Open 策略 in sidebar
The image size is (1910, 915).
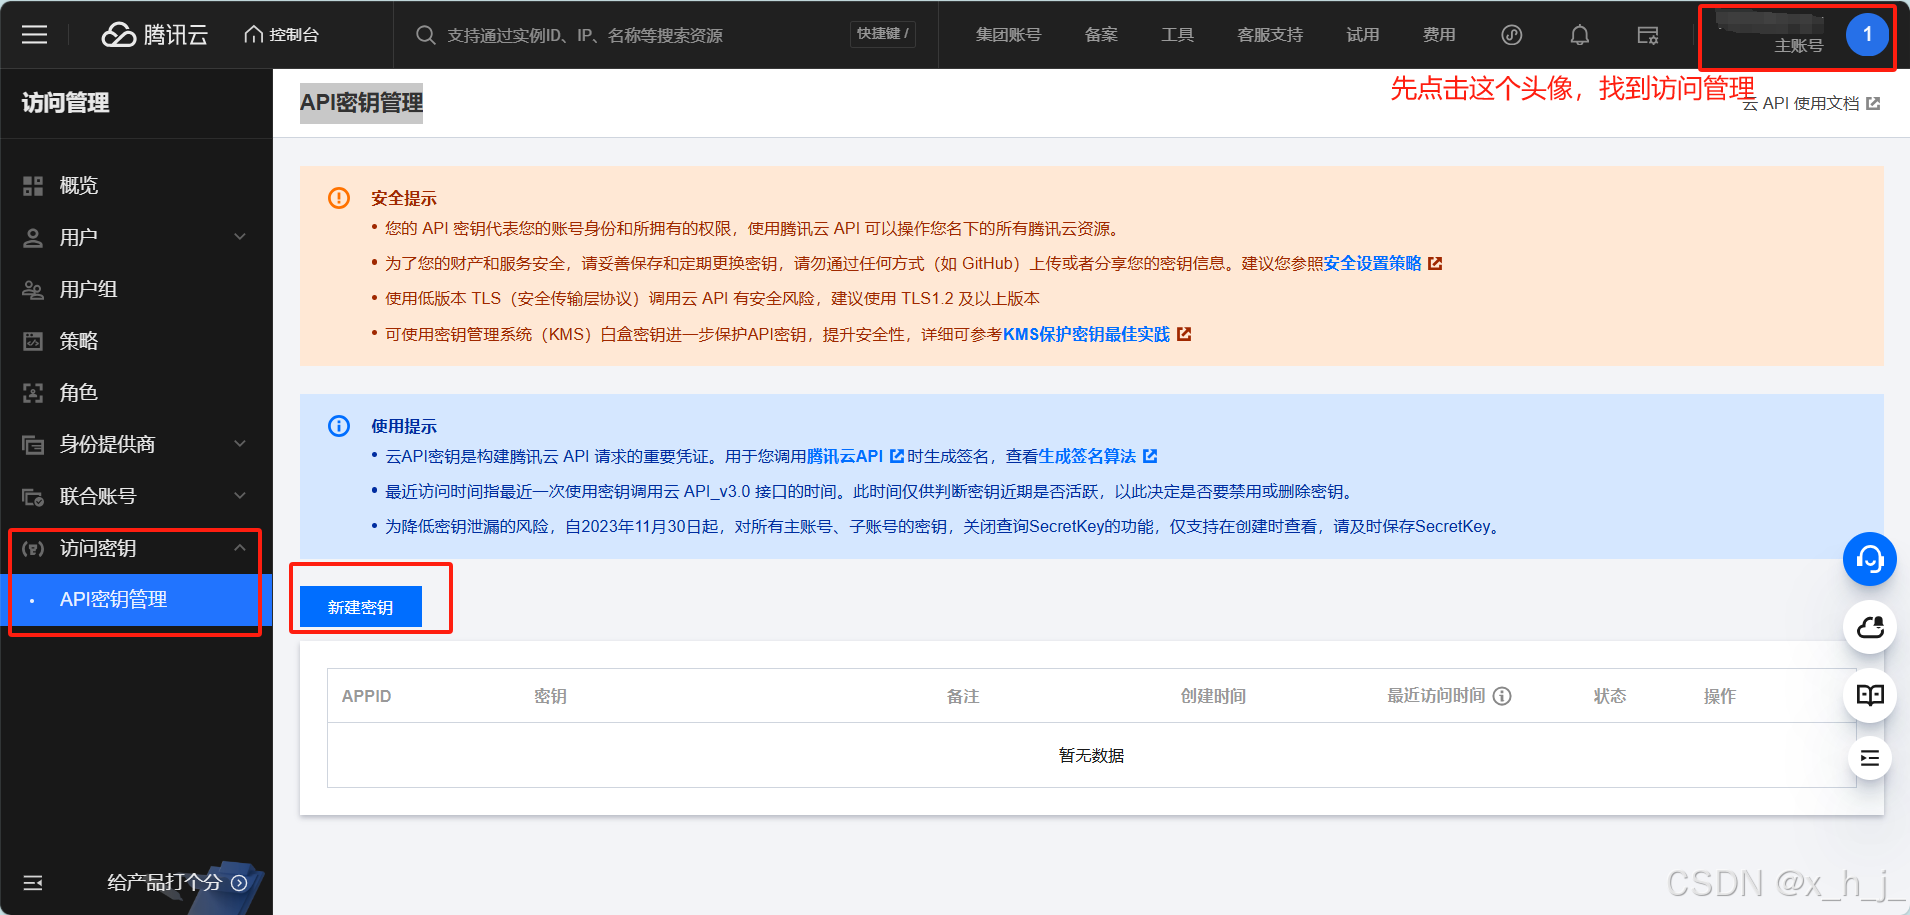click(x=79, y=341)
